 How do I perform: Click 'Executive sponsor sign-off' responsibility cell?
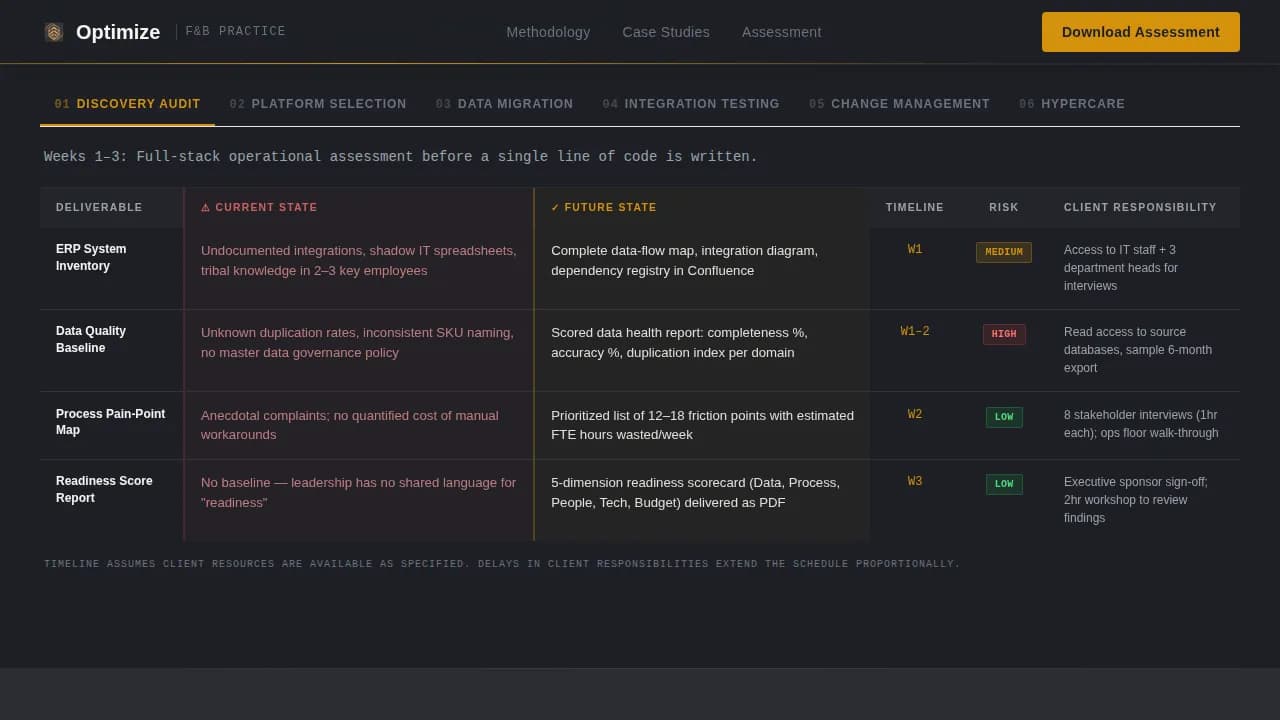1144,500
